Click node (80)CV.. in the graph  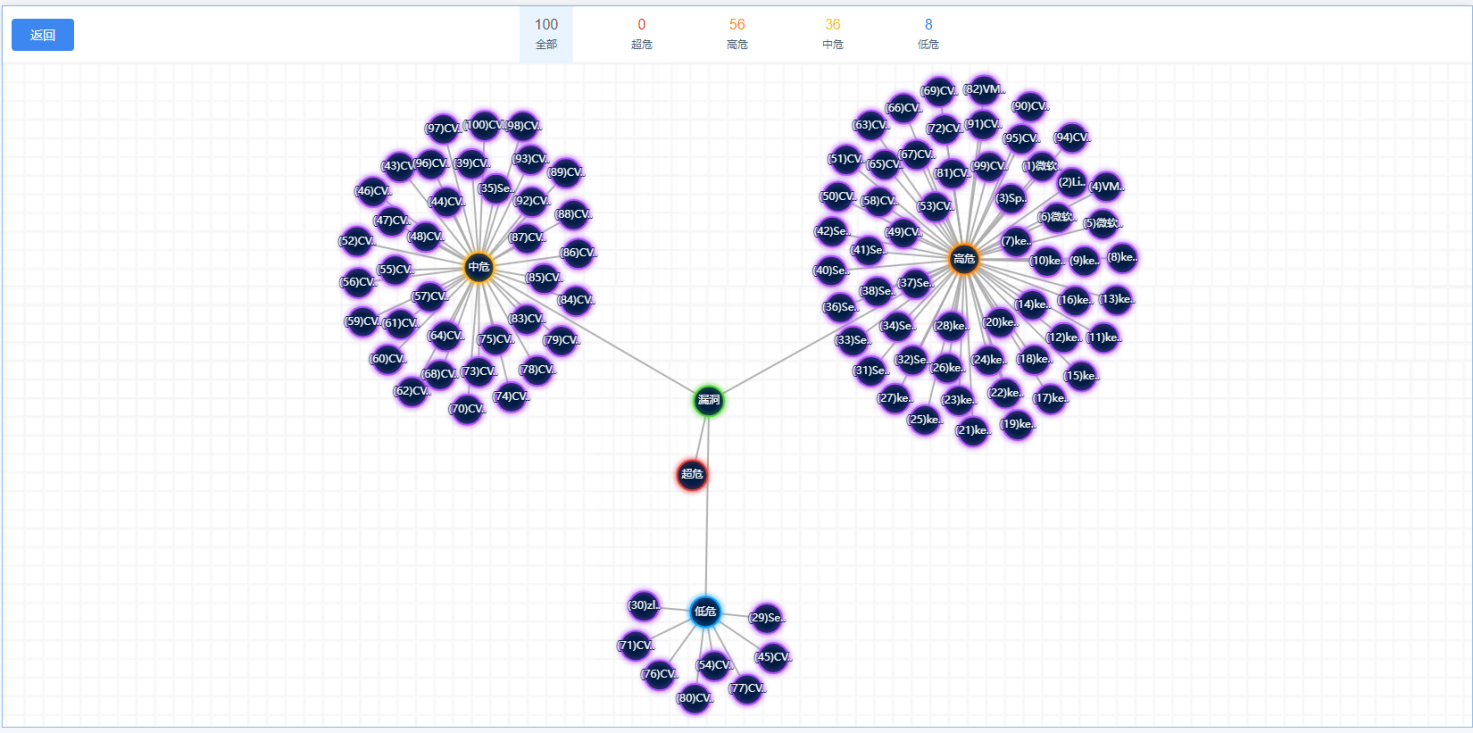pos(694,698)
